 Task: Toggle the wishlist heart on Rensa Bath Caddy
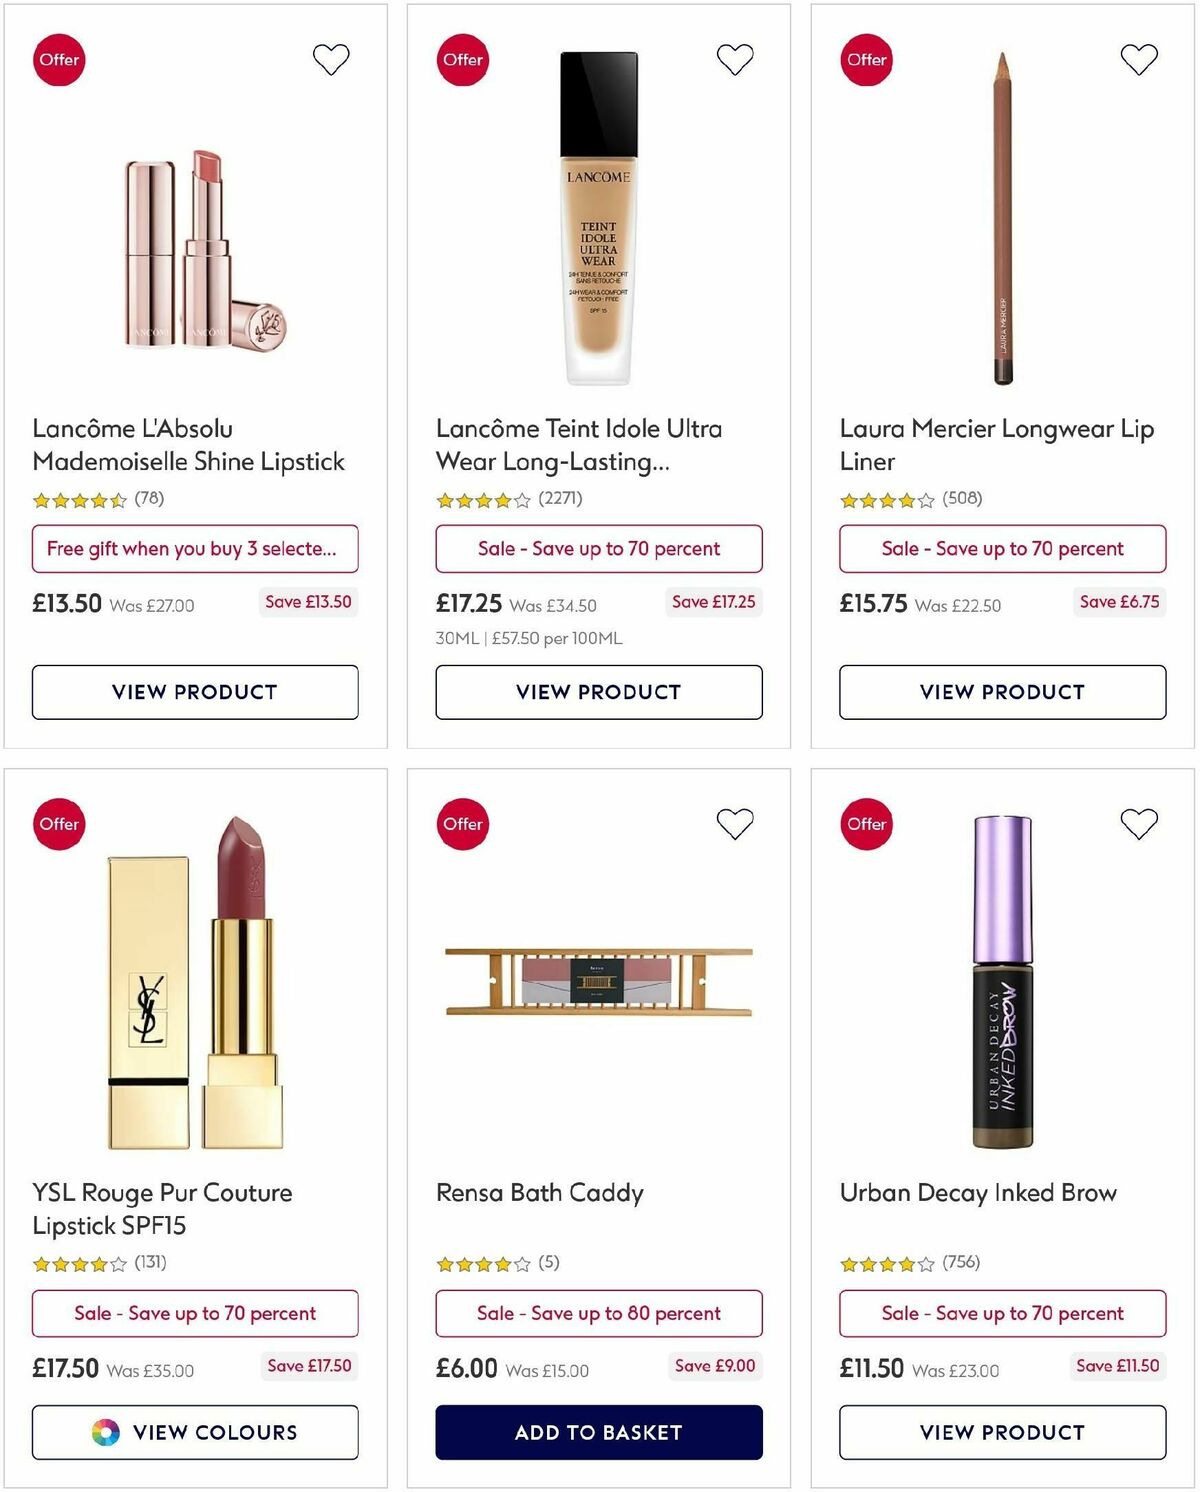tap(735, 823)
